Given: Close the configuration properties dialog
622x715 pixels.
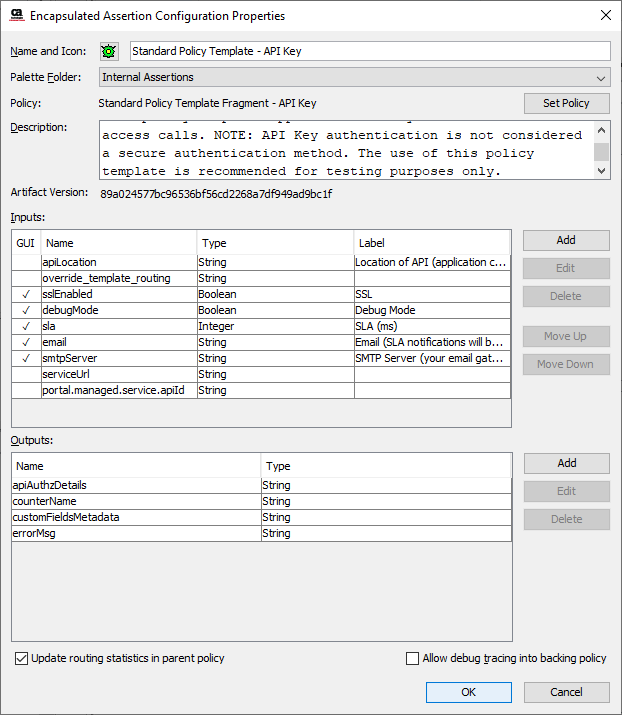Looking at the screenshot, I should [x=604, y=16].
